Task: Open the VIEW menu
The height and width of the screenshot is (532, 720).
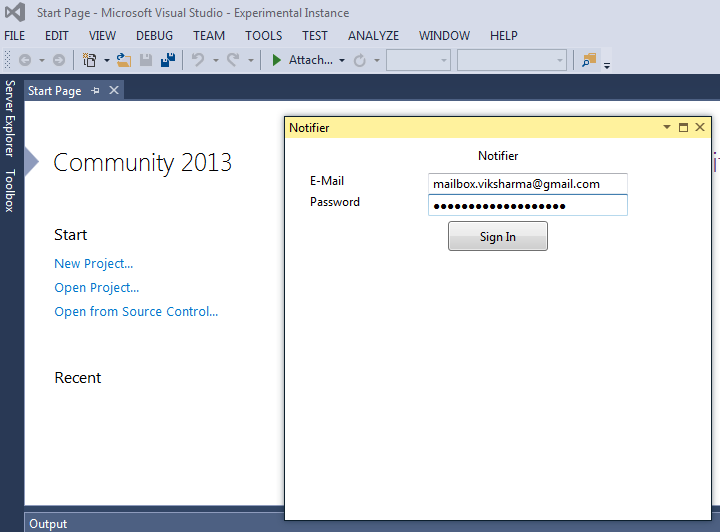Action: [x=102, y=36]
